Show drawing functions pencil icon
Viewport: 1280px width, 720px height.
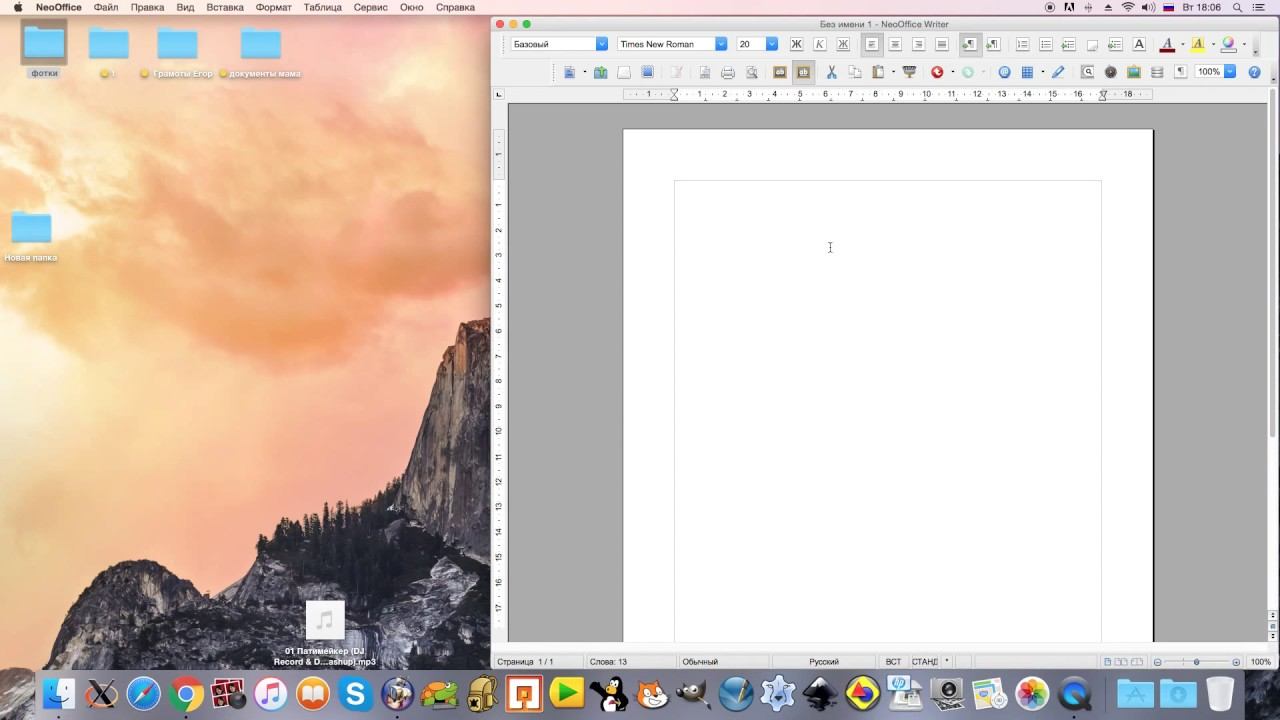pyautogui.click(x=1058, y=72)
